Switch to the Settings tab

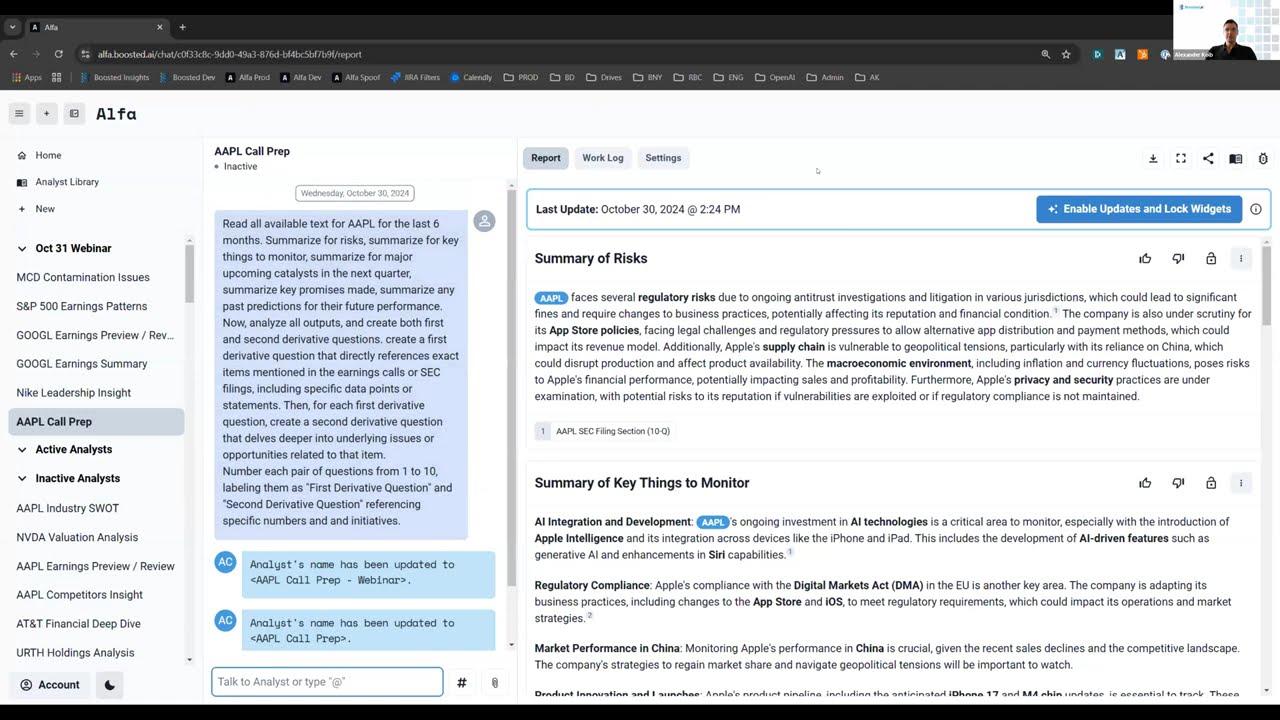coord(663,158)
